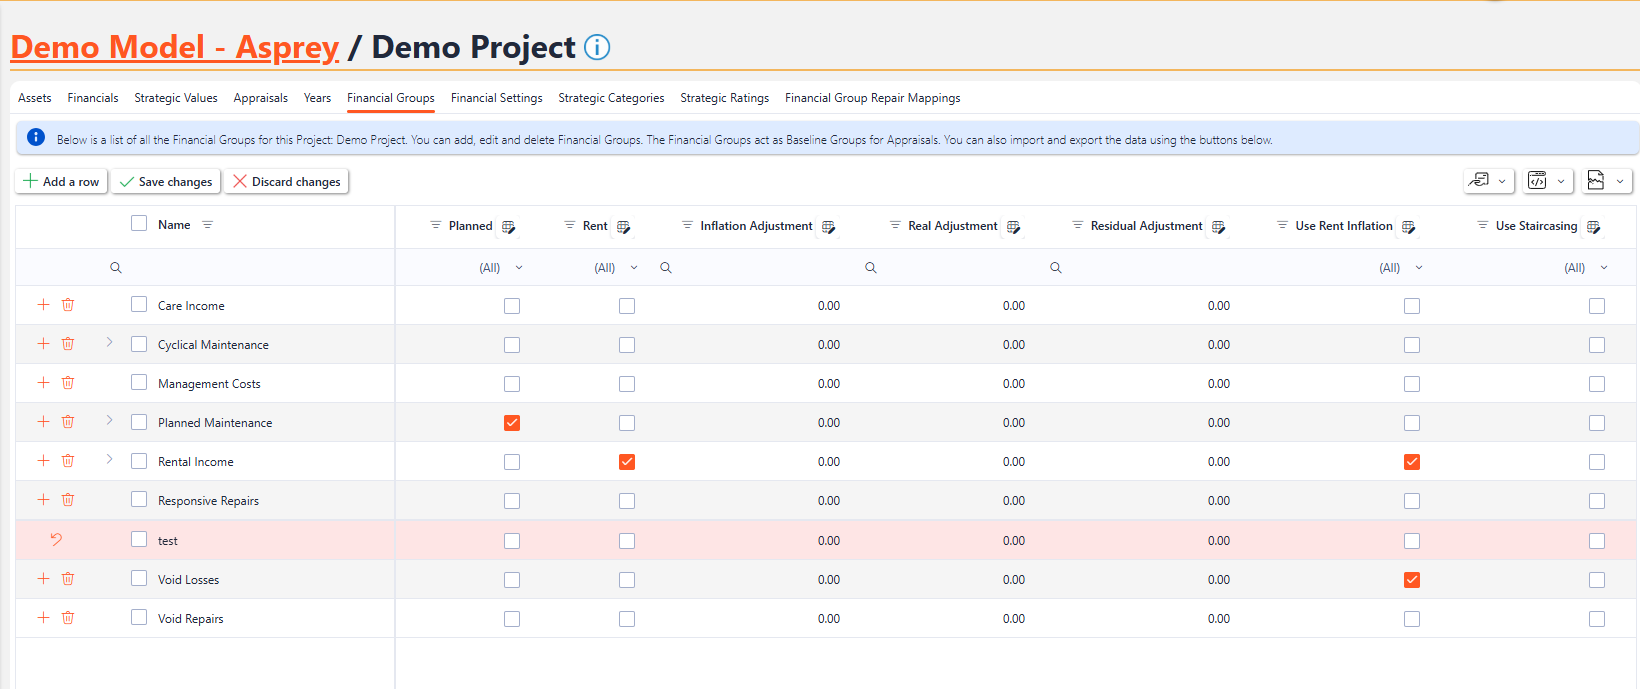Click the edit-grid icon beside Planned header
This screenshot has width=1640, height=689.
[x=508, y=227]
